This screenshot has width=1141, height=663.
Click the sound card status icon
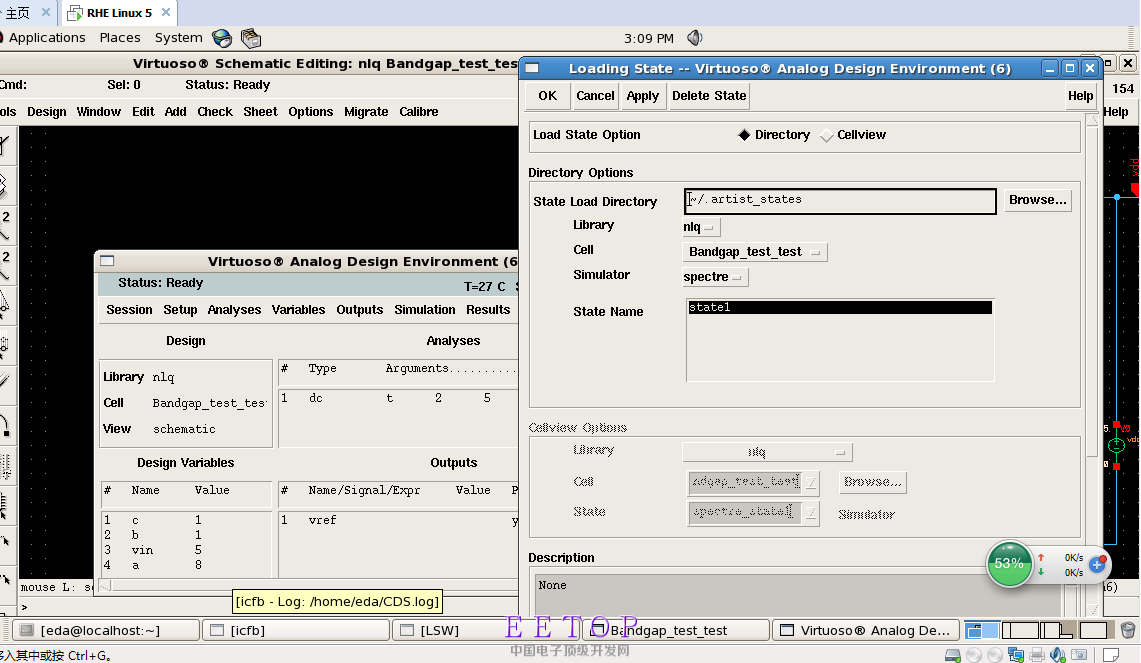pyautogui.click(x=1058, y=655)
